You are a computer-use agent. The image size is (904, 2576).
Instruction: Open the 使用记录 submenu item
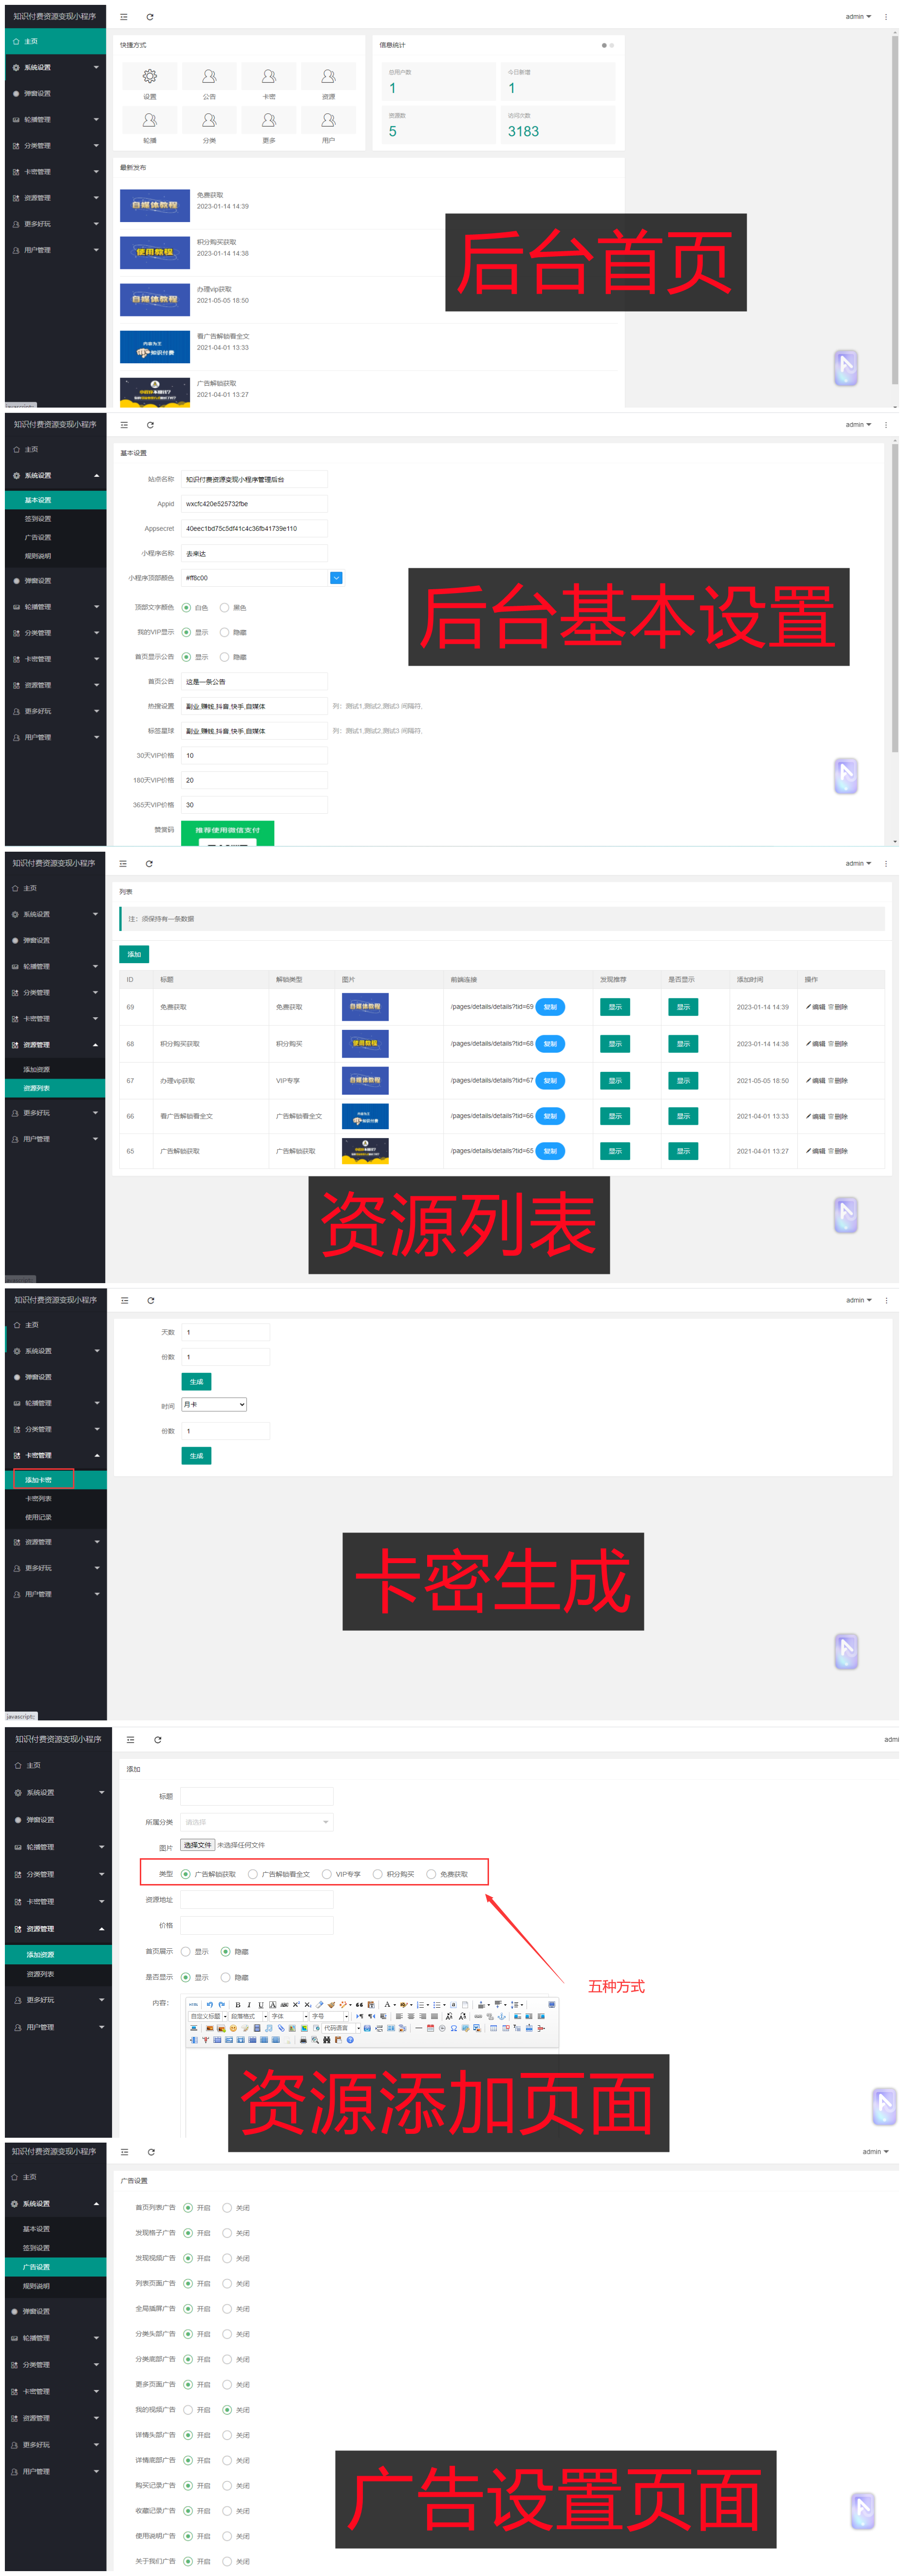point(56,1518)
